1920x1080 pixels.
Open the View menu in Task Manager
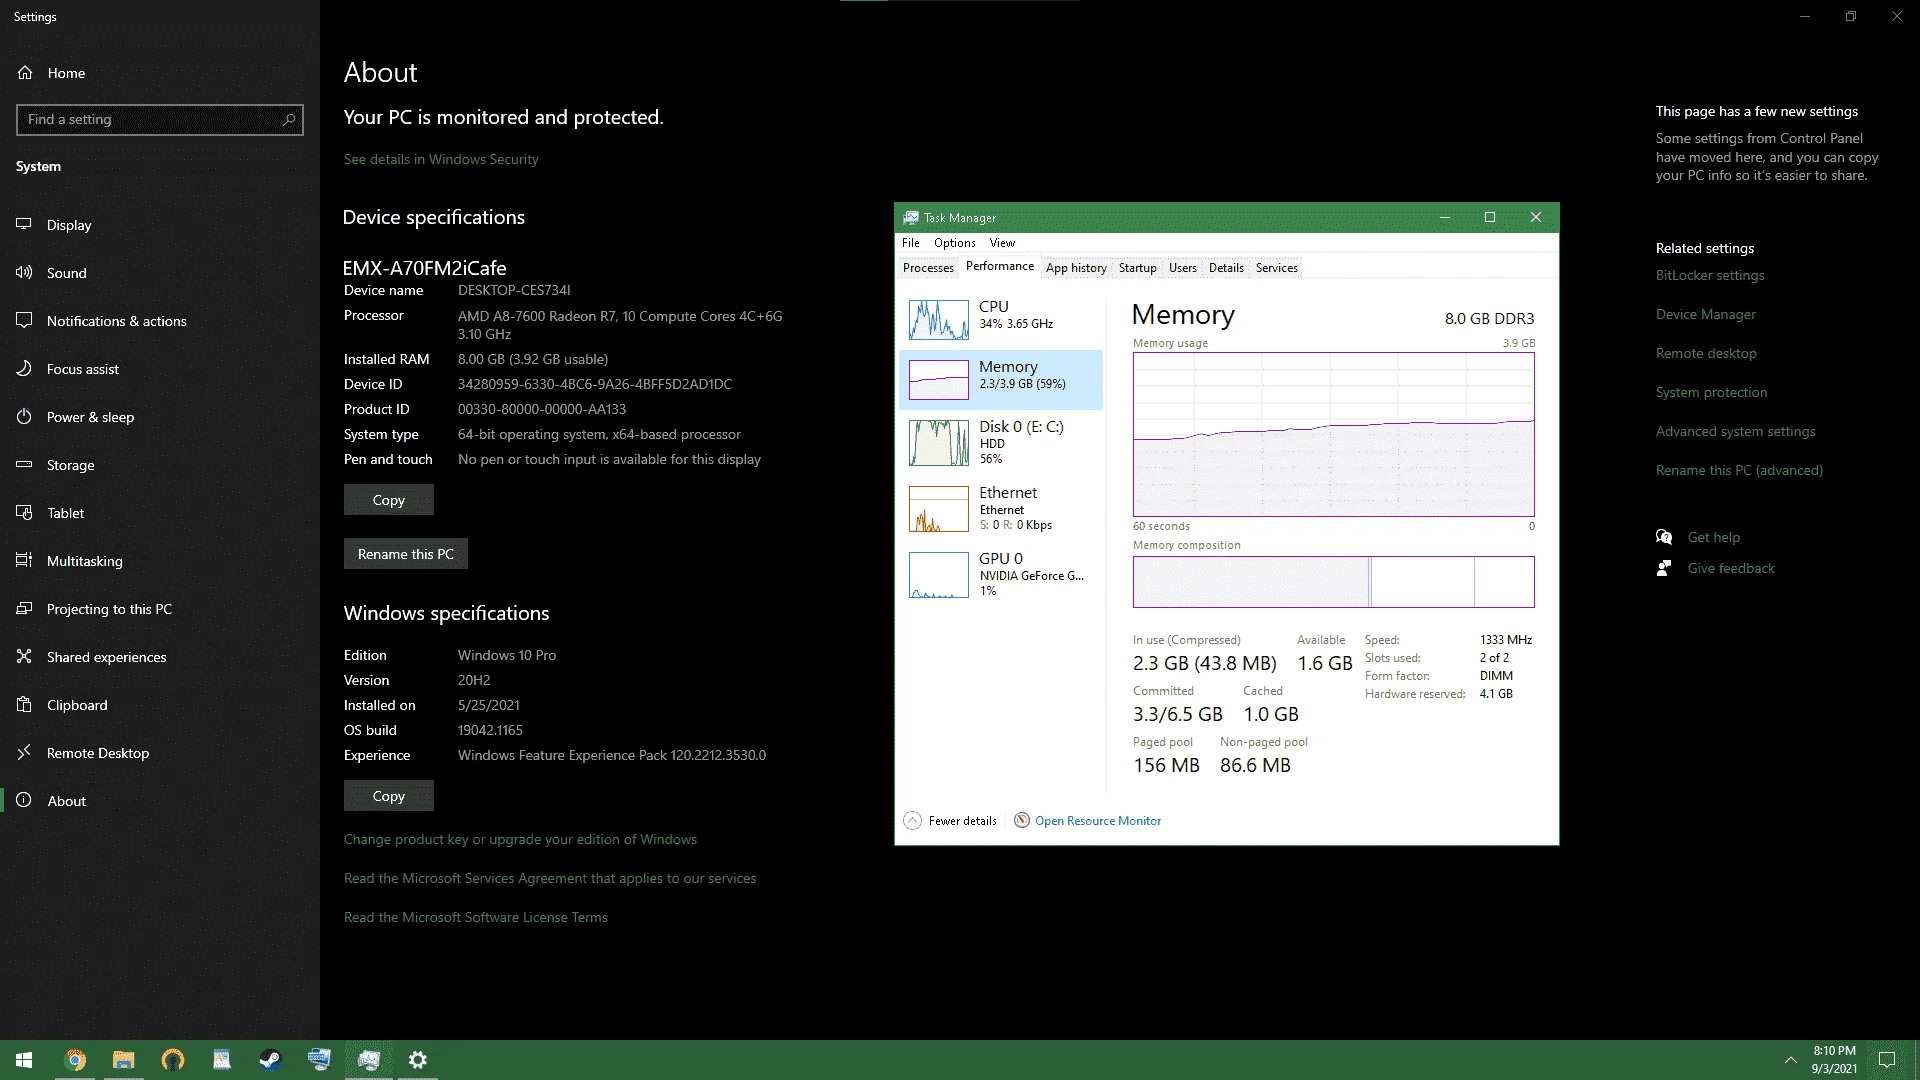[x=1002, y=243]
